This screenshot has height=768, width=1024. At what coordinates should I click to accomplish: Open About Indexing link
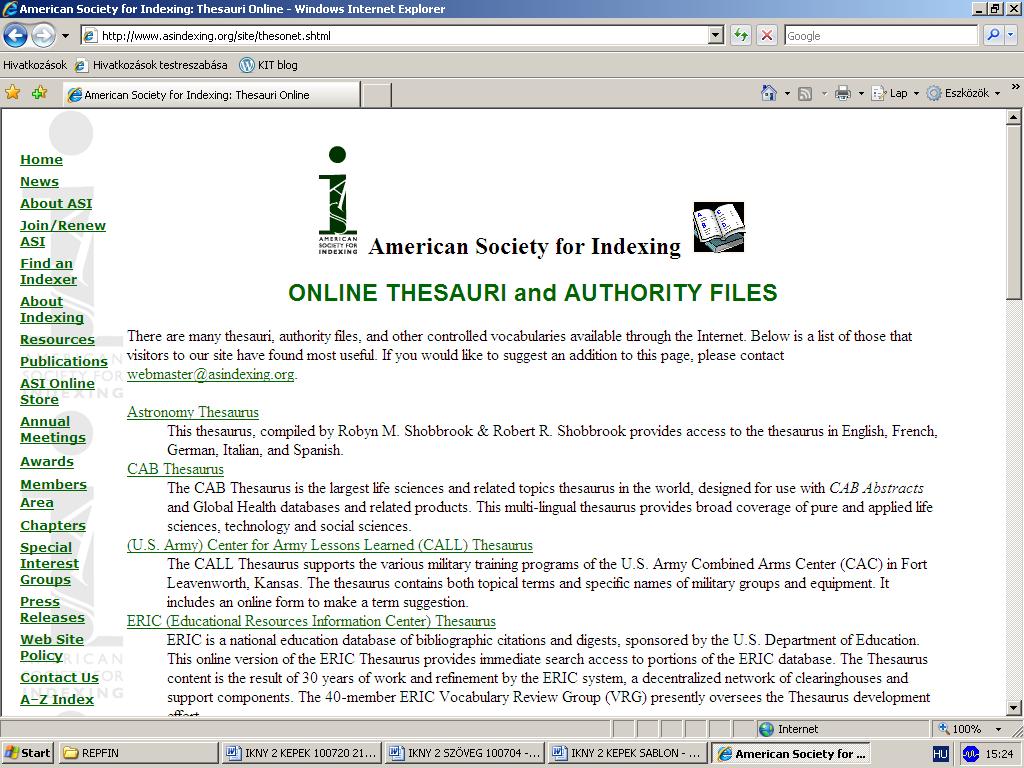click(52, 309)
